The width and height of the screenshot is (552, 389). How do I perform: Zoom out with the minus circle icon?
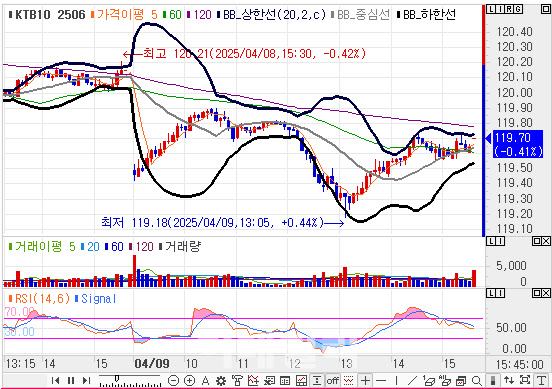173,381
